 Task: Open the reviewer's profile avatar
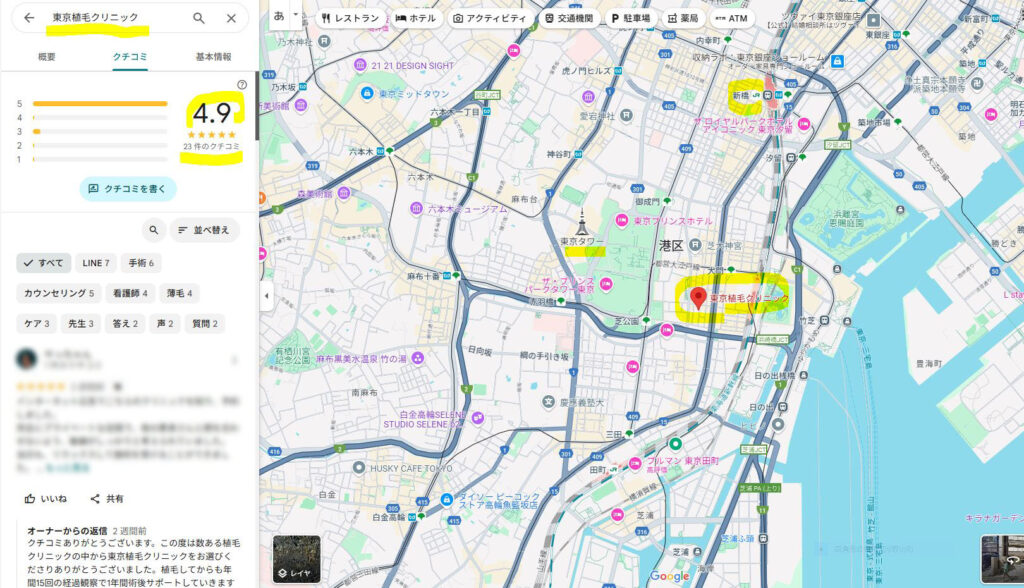(26, 359)
